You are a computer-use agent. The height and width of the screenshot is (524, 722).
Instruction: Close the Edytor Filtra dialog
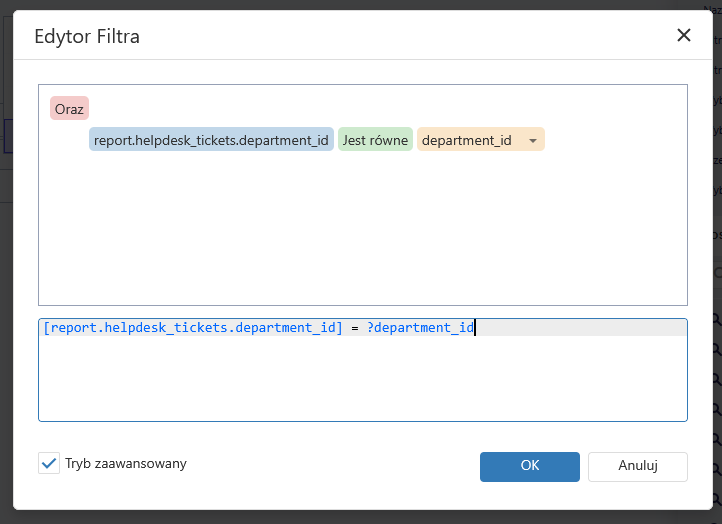[x=684, y=36]
